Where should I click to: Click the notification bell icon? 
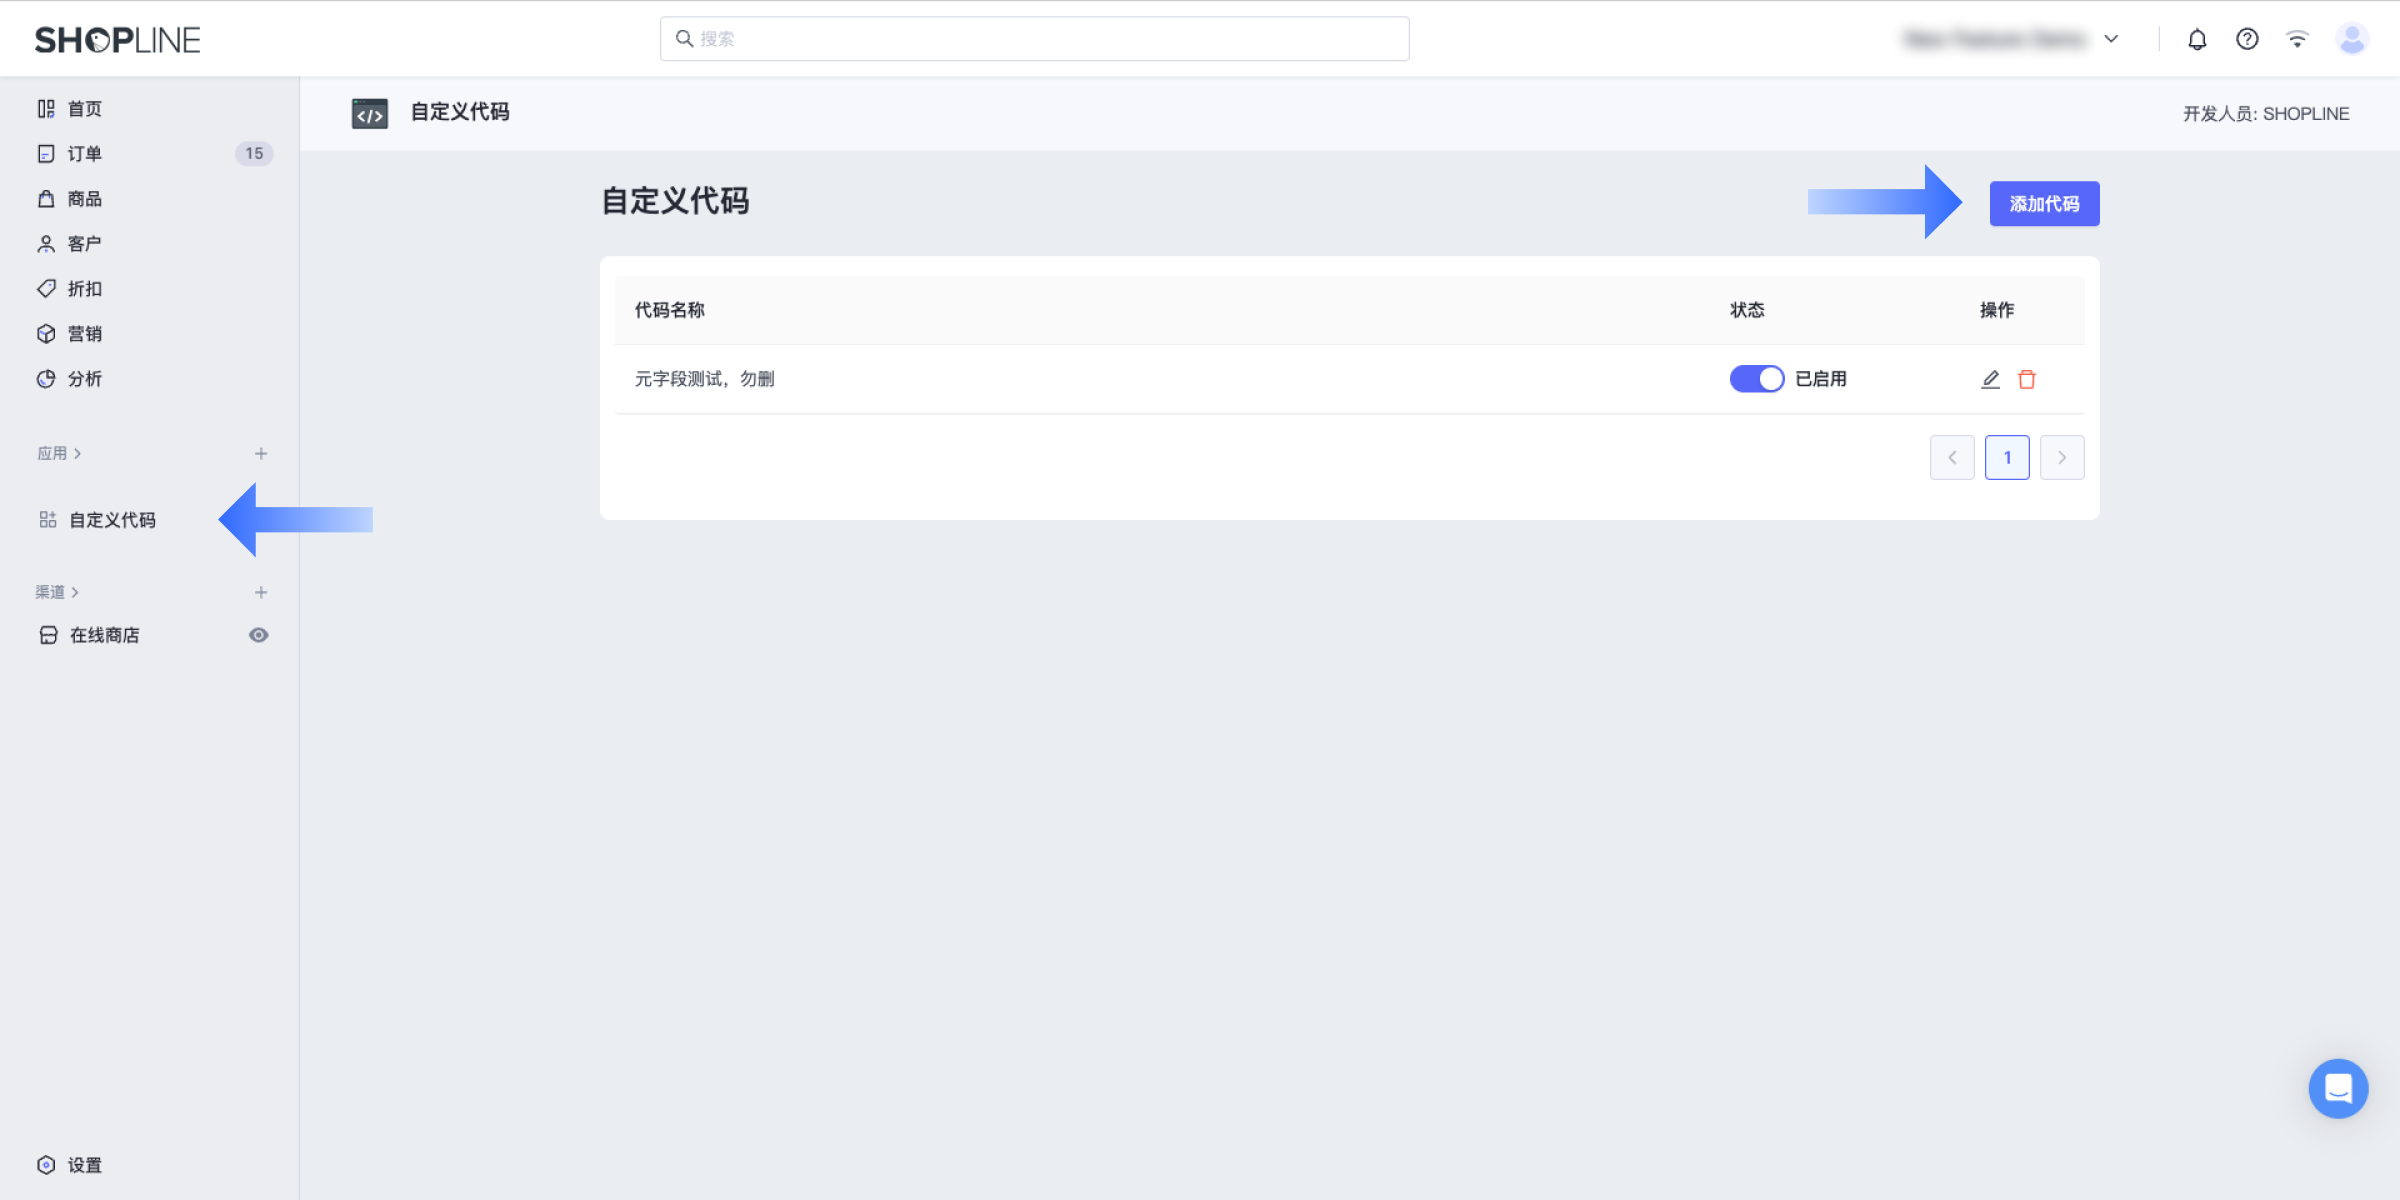pos(2197,38)
